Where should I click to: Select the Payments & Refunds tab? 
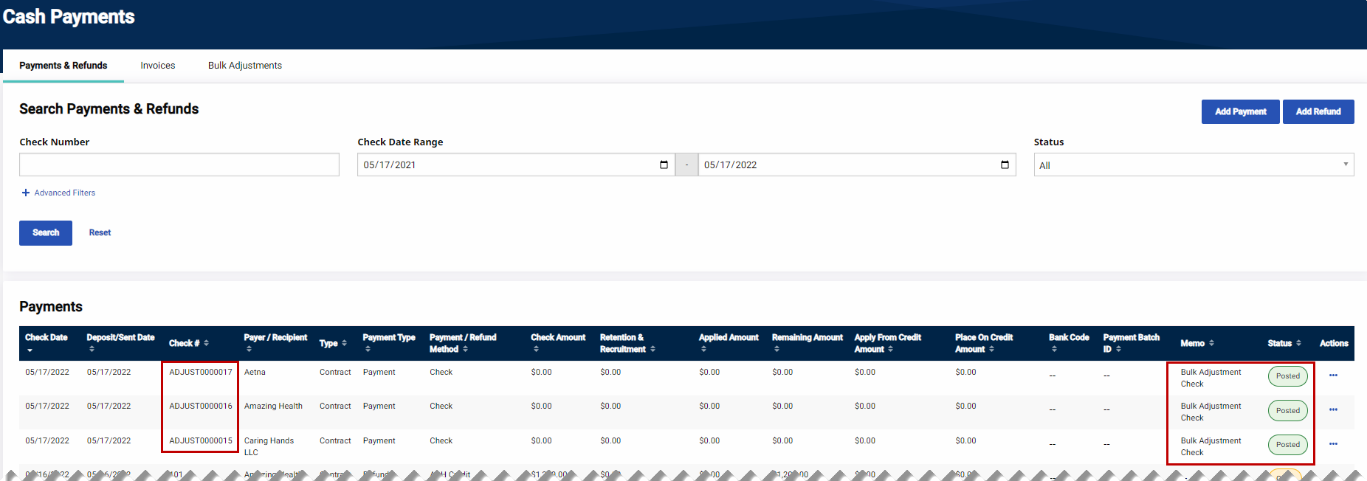tap(63, 66)
